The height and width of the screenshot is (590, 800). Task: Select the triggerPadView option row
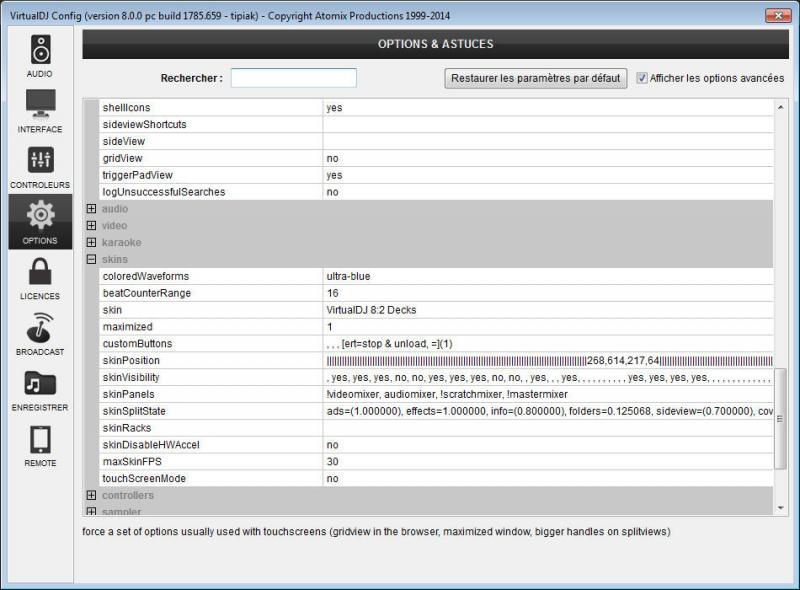click(x=436, y=175)
